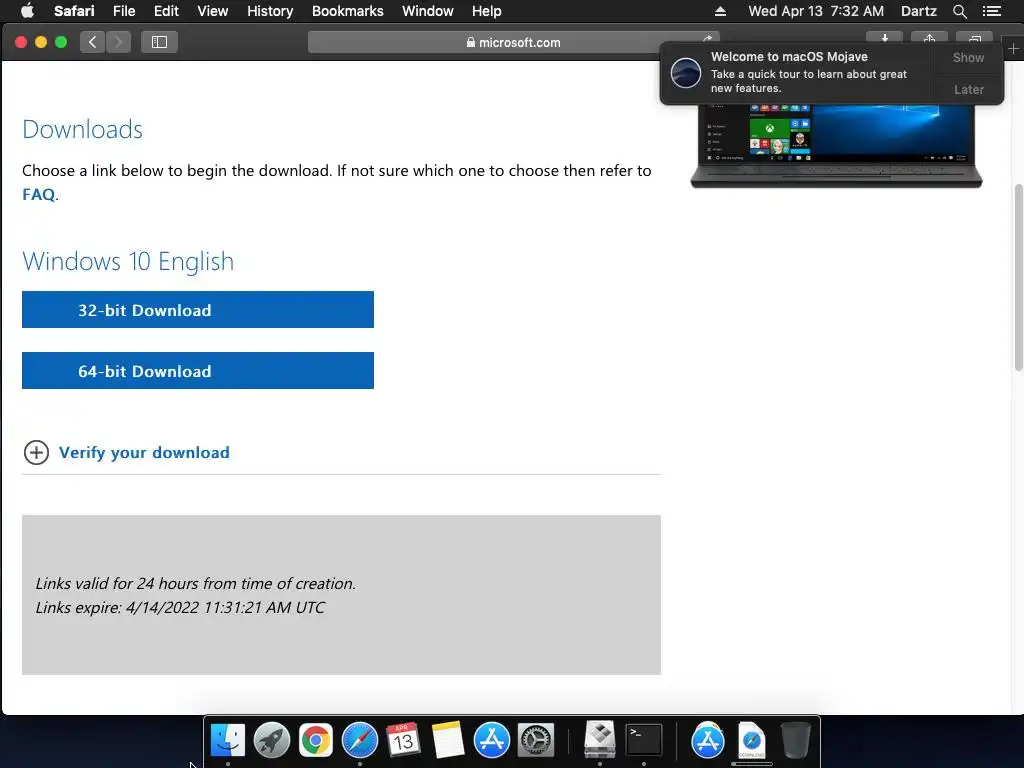Open the Bookmarks menu
1024x768 pixels.
point(347,11)
